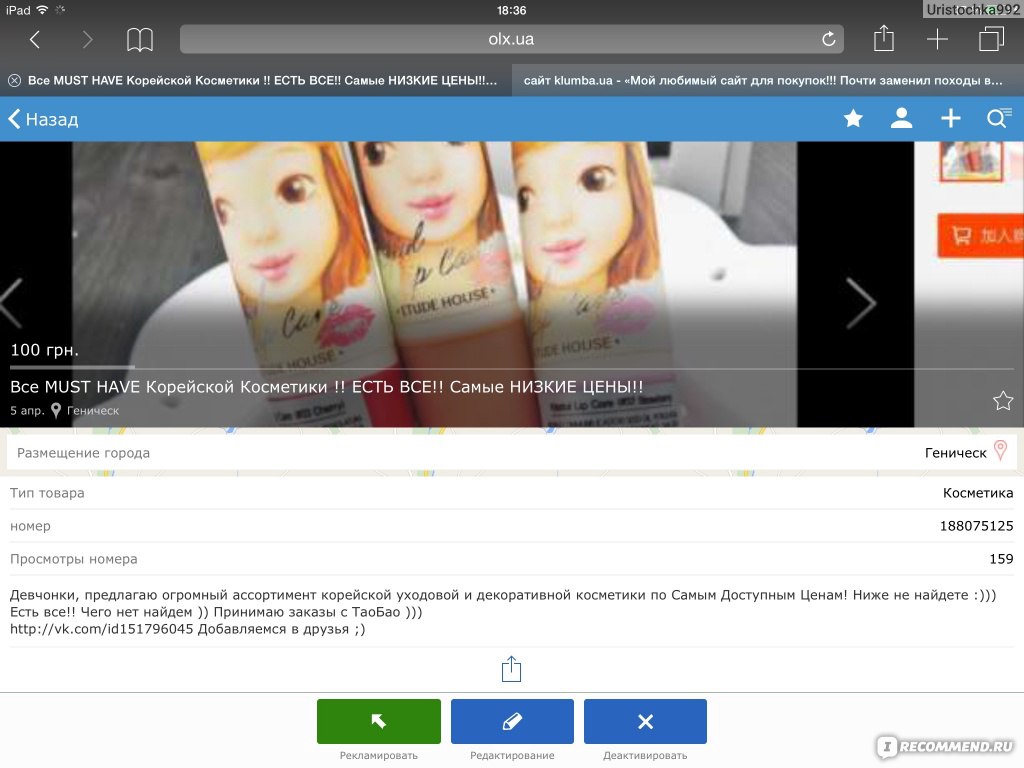1024x768 pixels.
Task: Show next photo with right arrow
Action: tap(861, 303)
